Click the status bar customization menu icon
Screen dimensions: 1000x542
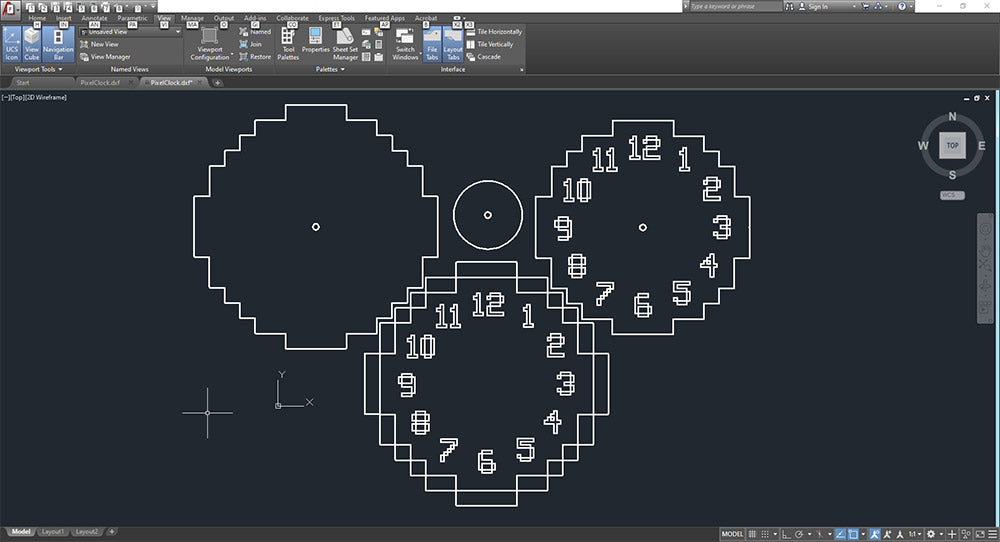[x=992, y=534]
